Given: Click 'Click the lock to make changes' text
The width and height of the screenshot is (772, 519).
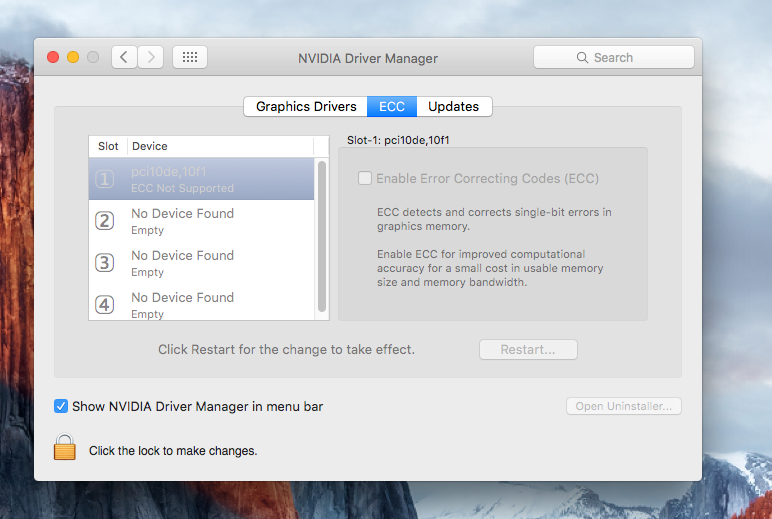Looking at the screenshot, I should point(173,451).
